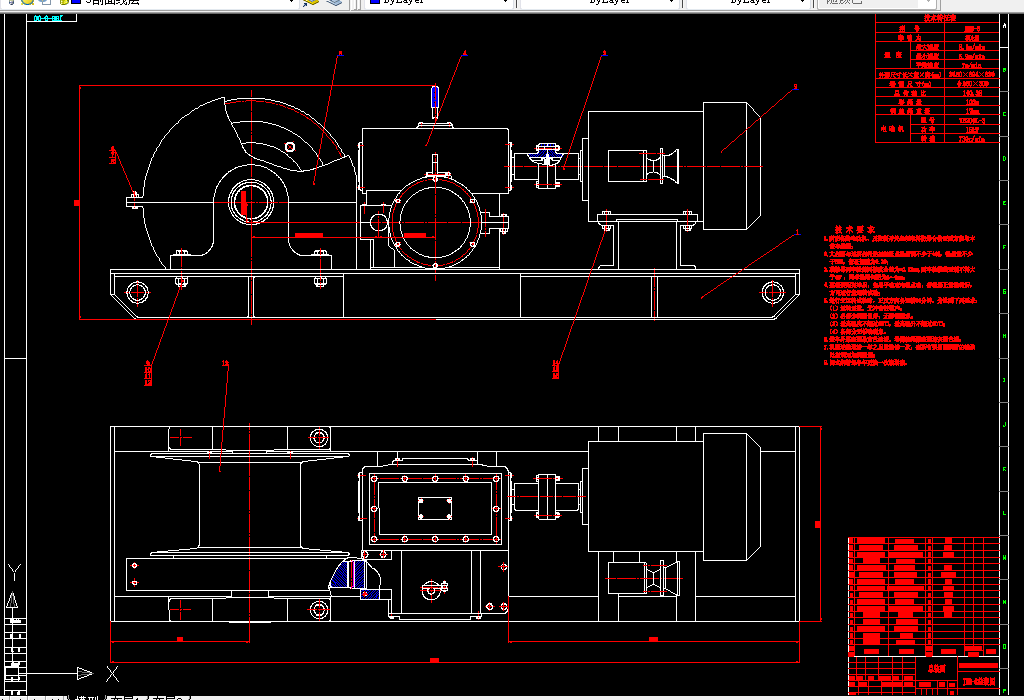The width and height of the screenshot is (1024, 700).
Task: Select the red grip on left vertical dimension
Action: coord(77,203)
